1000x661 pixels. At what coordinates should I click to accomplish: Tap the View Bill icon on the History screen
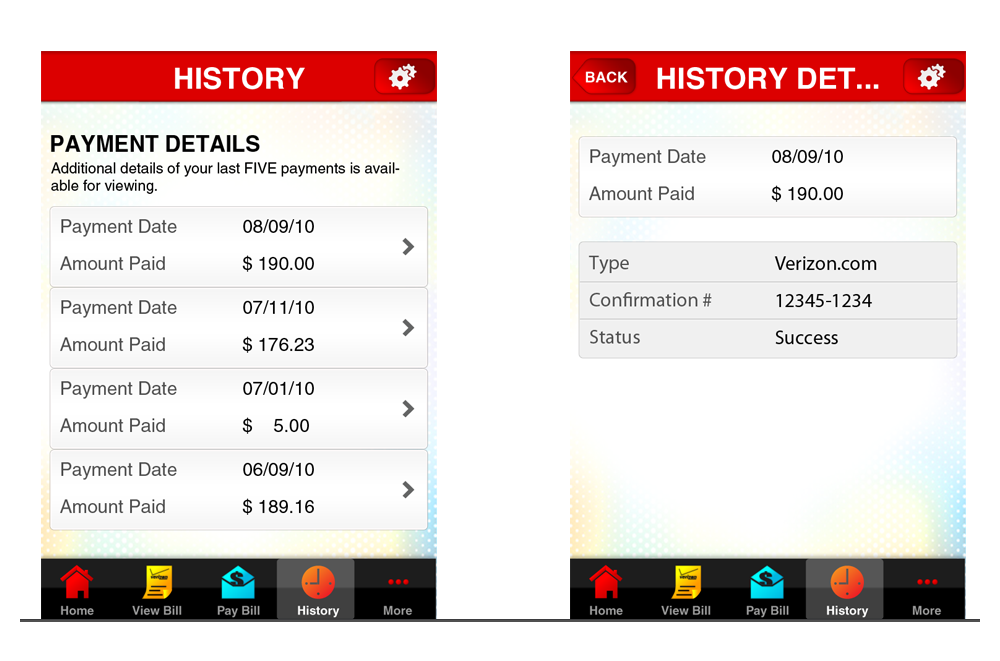pos(157,583)
